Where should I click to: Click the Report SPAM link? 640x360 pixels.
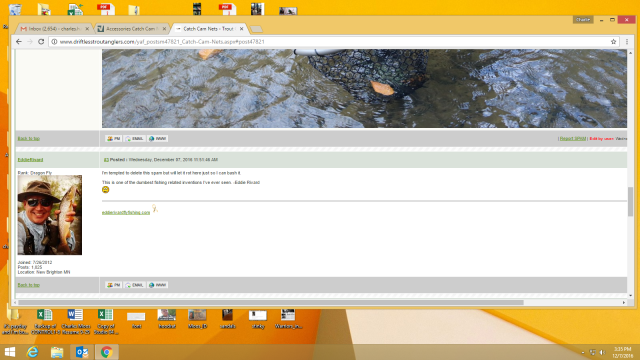(573, 139)
